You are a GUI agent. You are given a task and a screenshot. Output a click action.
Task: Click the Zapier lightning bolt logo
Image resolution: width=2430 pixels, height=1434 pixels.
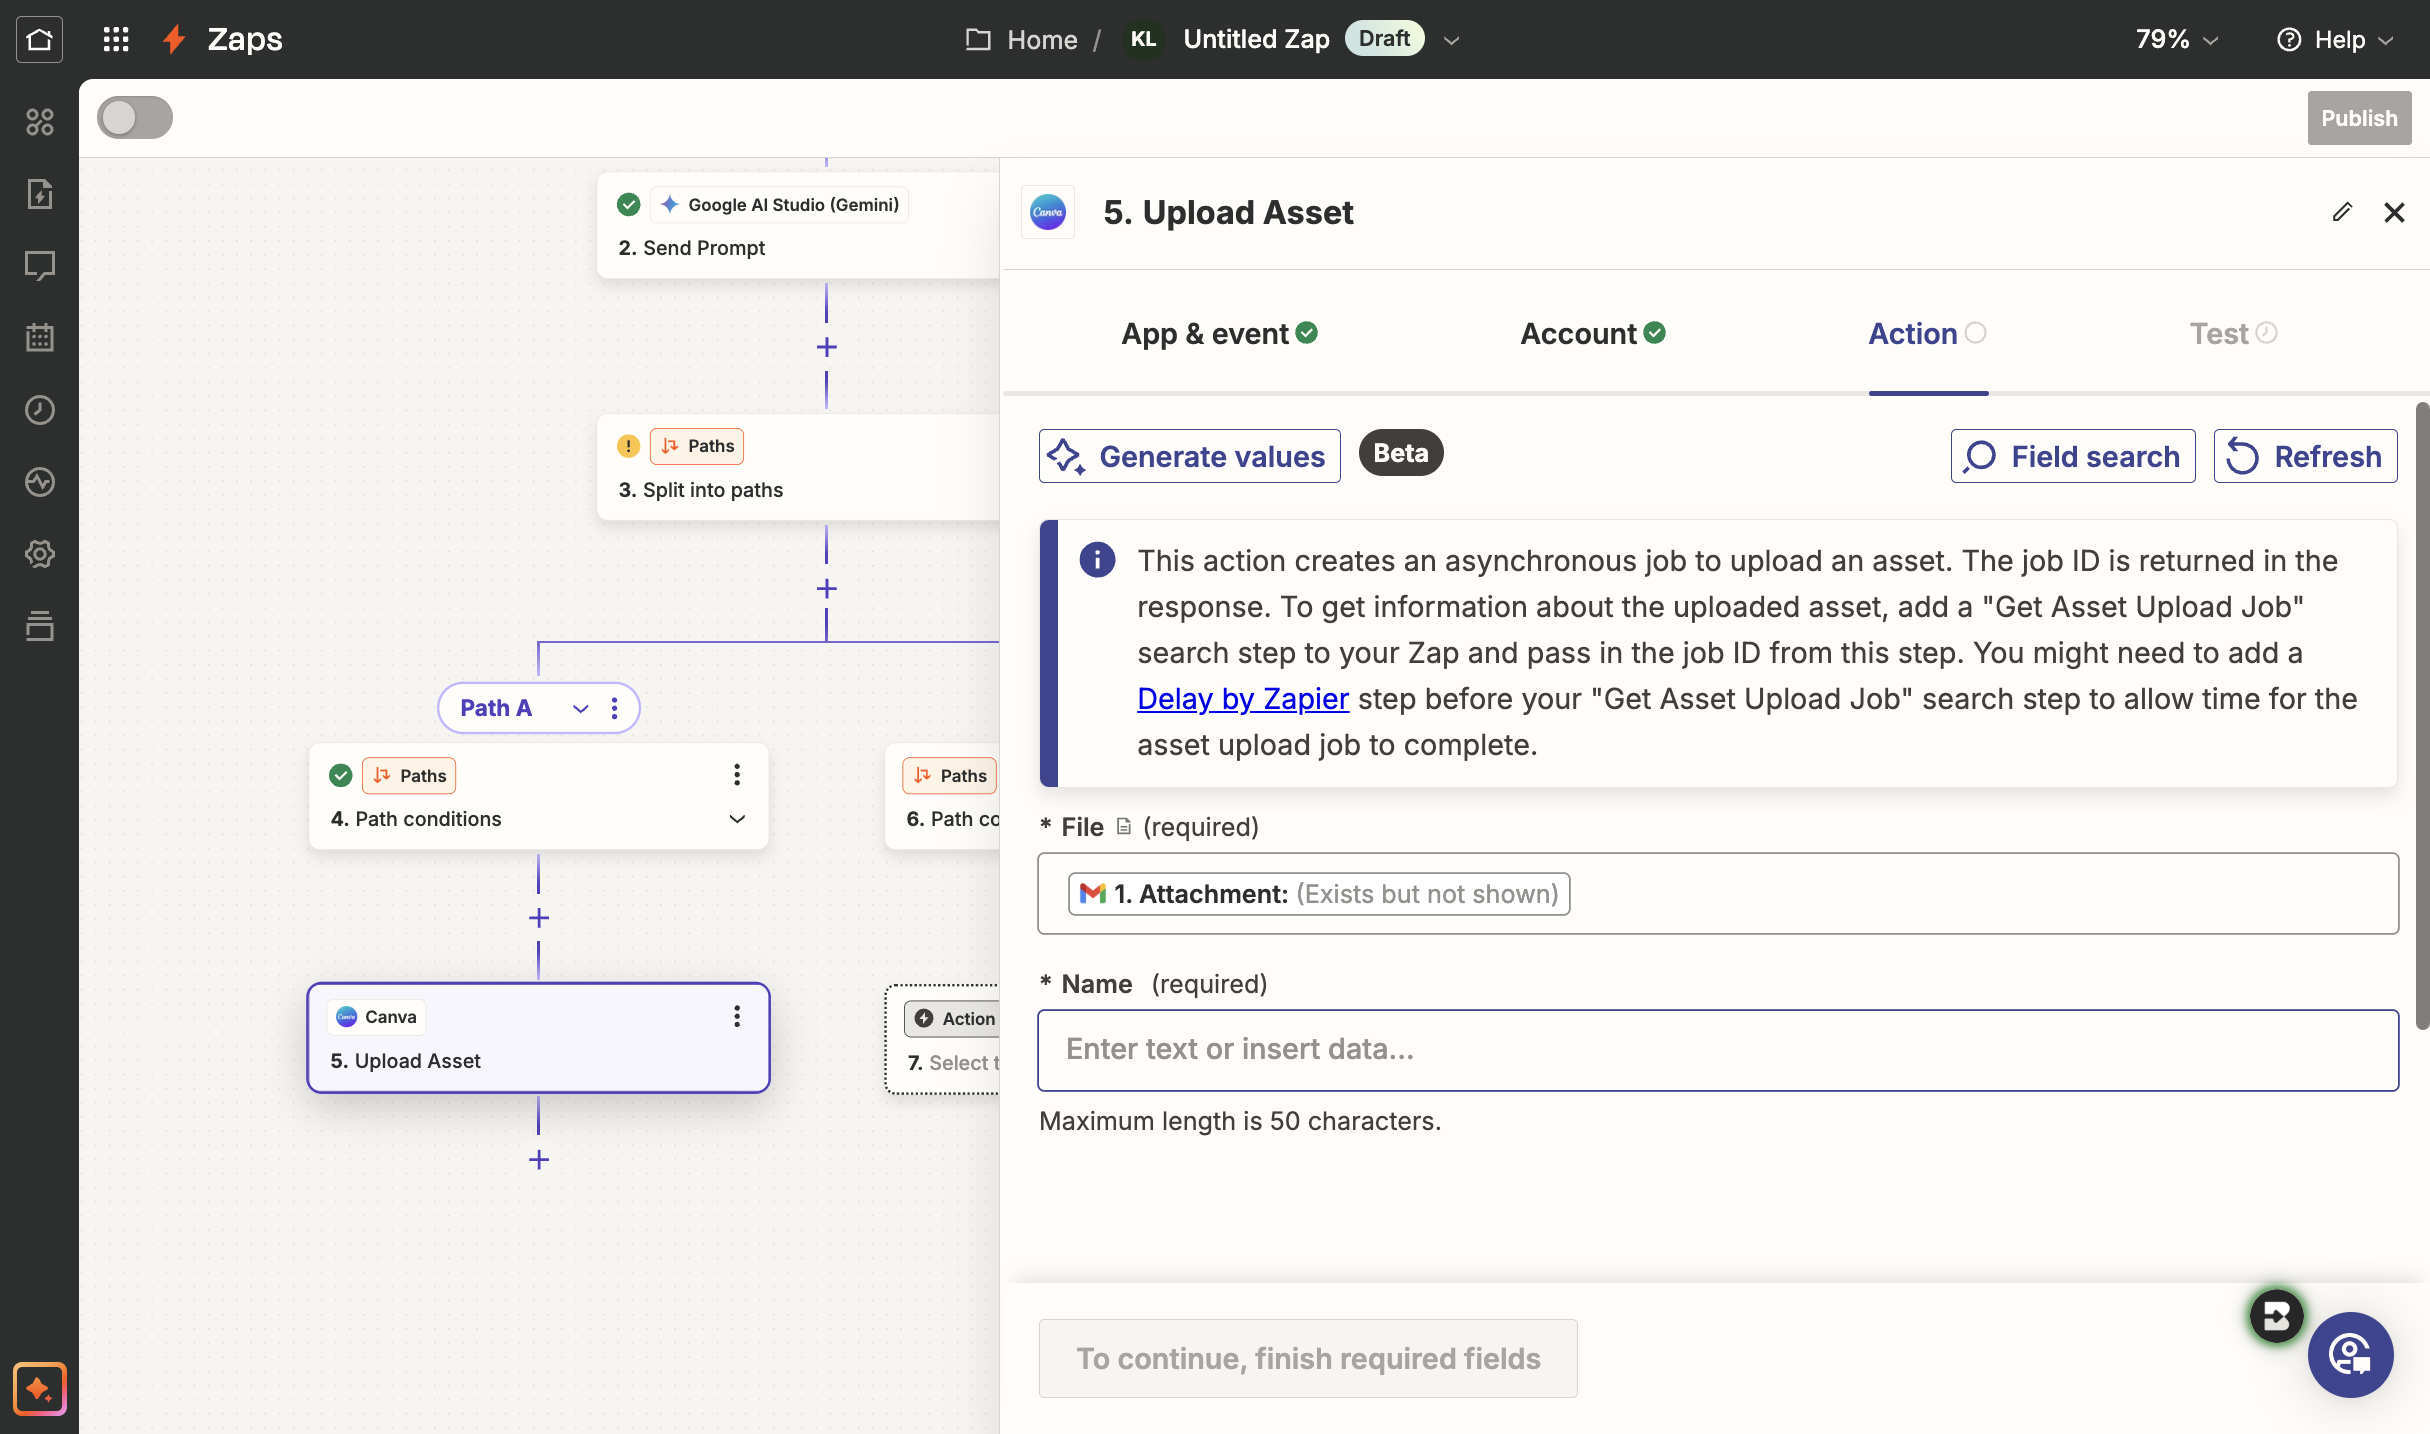(x=175, y=39)
